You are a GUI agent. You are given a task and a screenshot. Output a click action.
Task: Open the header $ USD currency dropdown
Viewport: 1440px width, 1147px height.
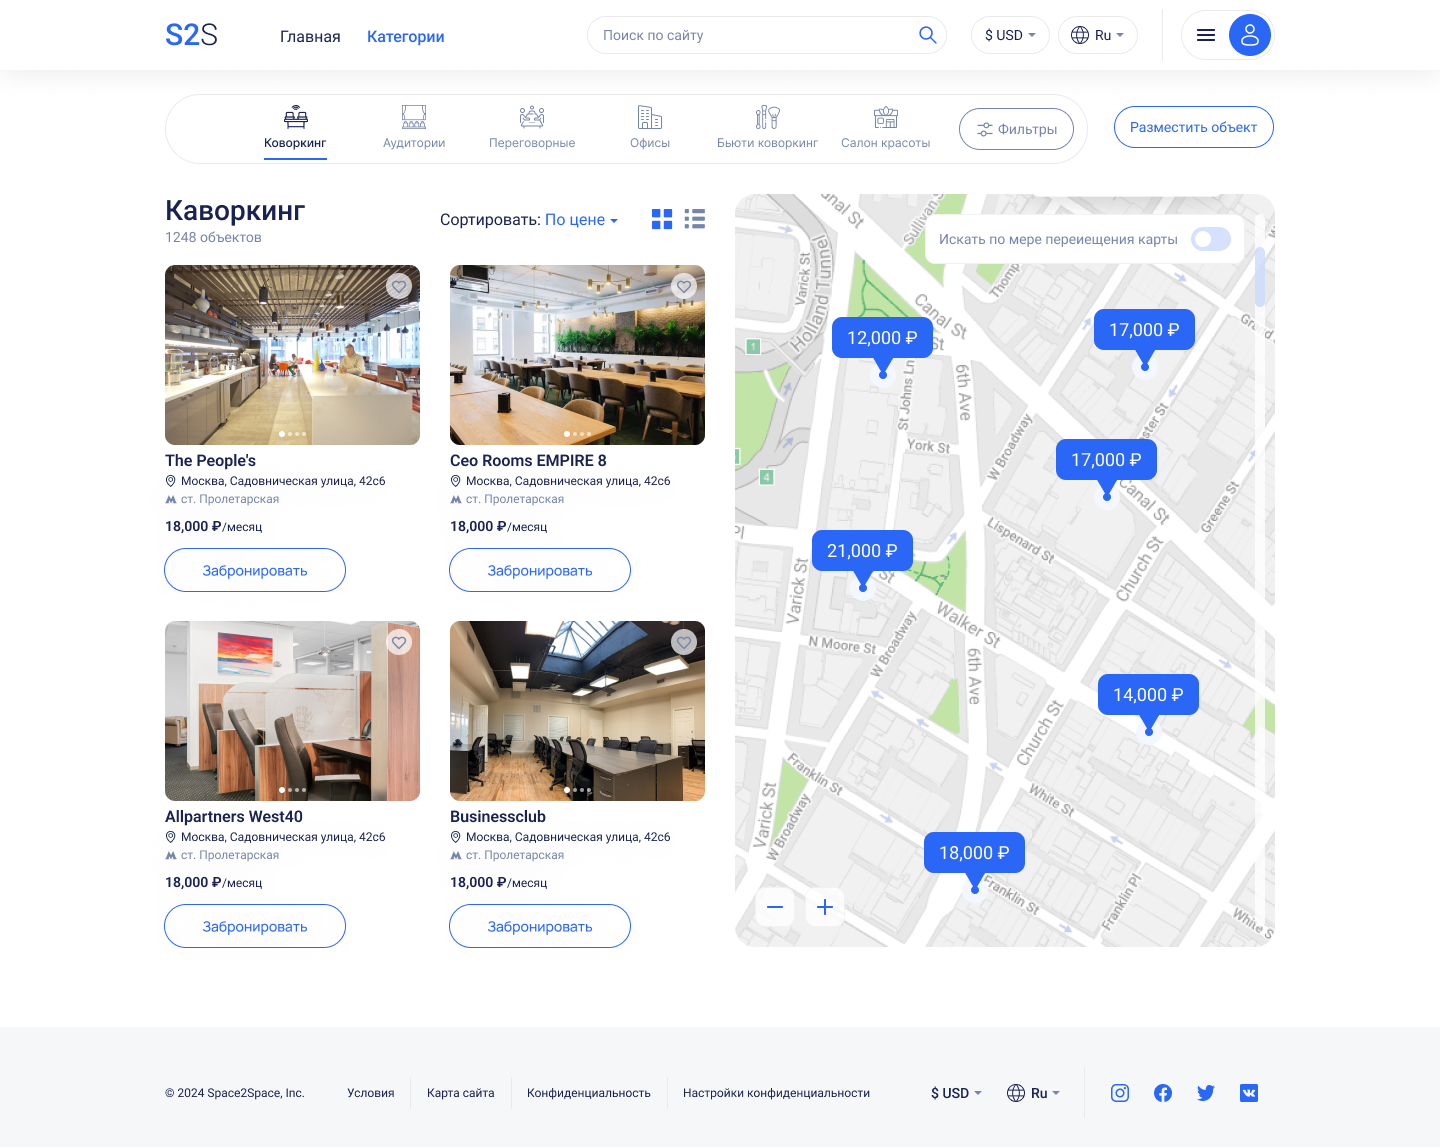click(x=1010, y=35)
